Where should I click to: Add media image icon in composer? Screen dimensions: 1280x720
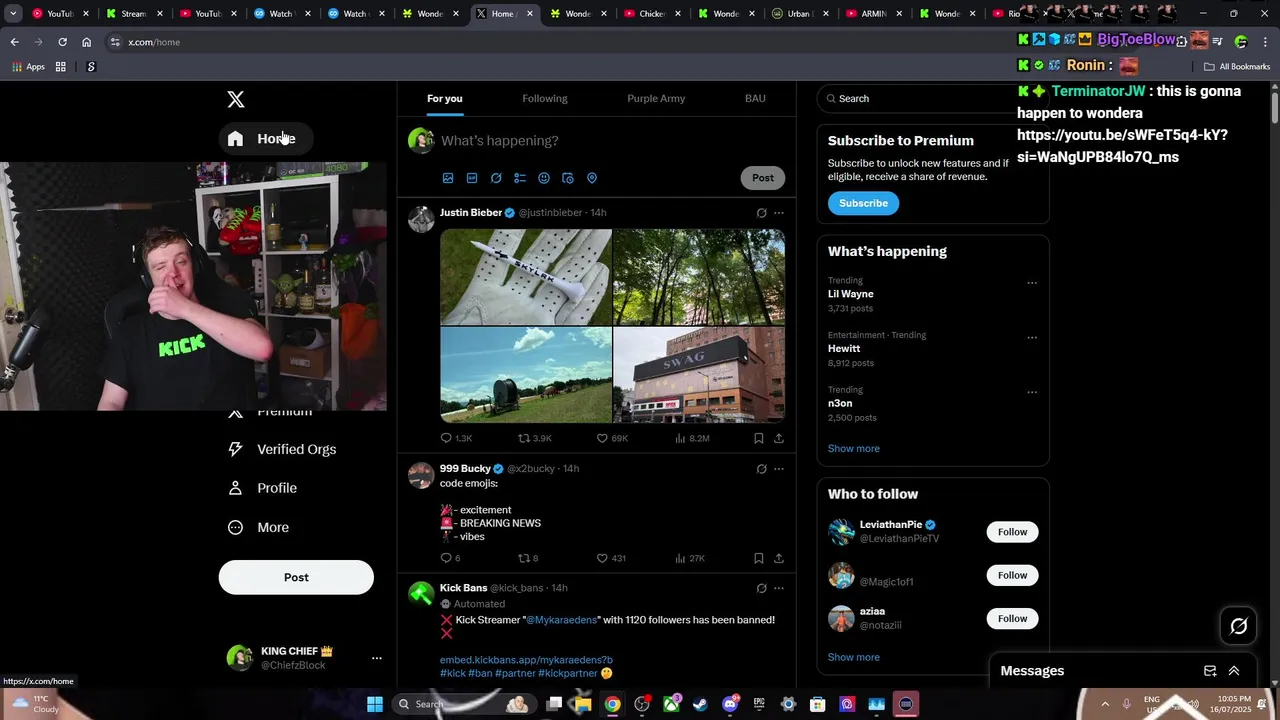(448, 178)
